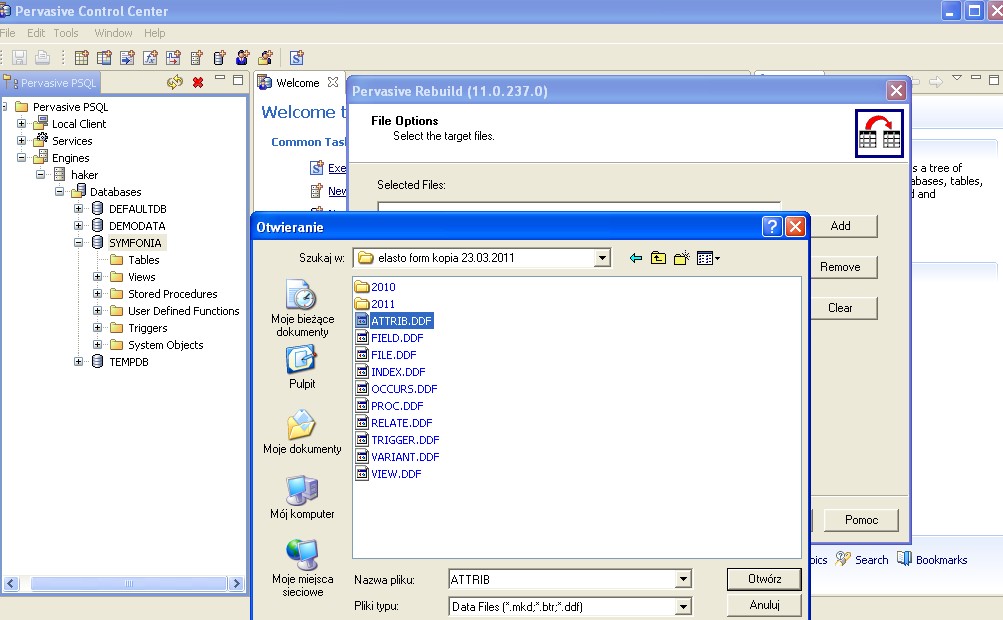
Task: Open the Help menu
Action: 154,33
